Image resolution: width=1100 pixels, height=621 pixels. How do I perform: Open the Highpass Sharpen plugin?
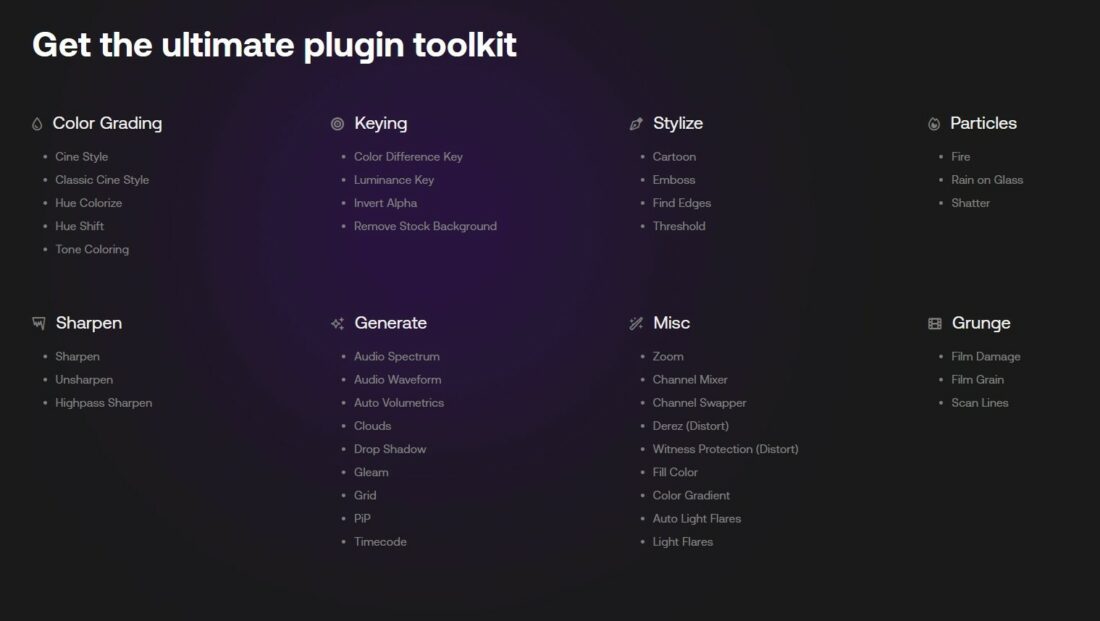(104, 403)
